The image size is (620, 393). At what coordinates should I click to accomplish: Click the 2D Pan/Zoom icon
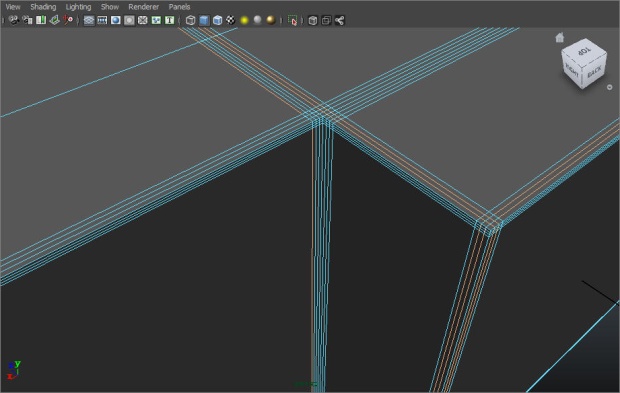pos(68,20)
